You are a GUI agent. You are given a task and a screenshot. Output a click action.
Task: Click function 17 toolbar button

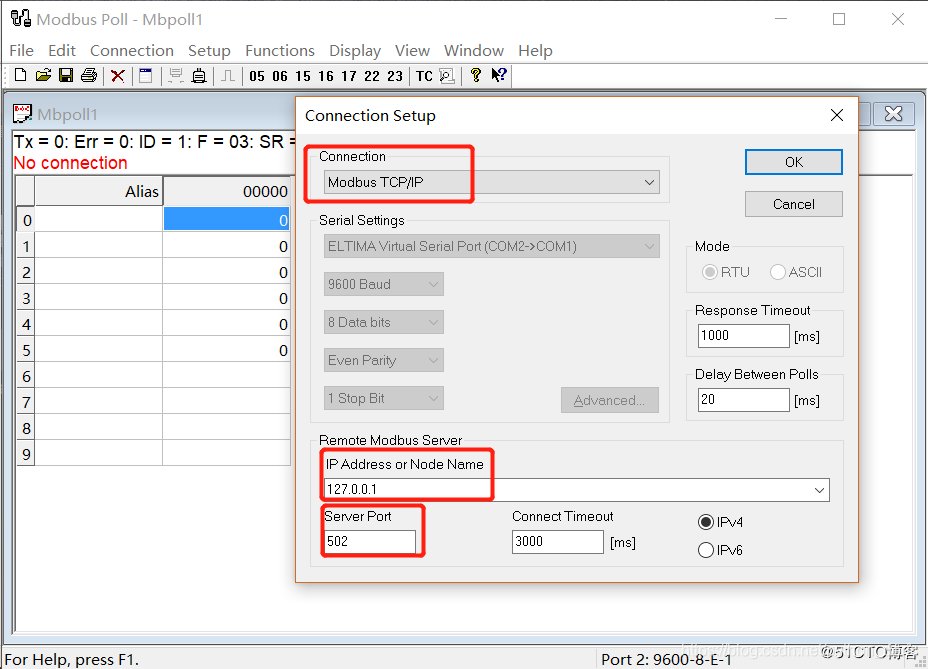(349, 76)
